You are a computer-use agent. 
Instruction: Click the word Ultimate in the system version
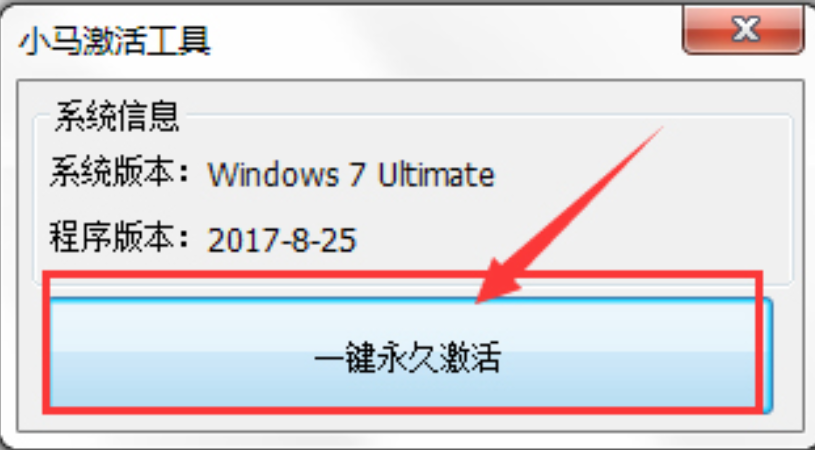(x=436, y=174)
